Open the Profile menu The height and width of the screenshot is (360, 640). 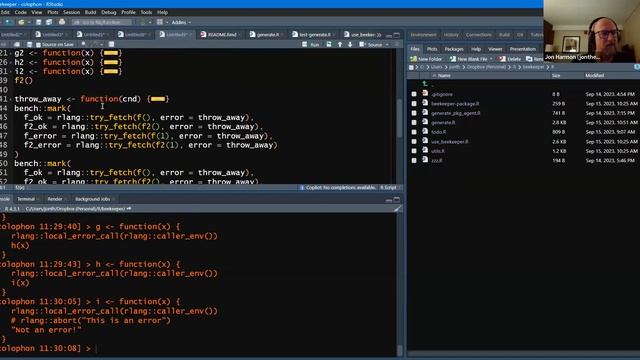(128, 12)
